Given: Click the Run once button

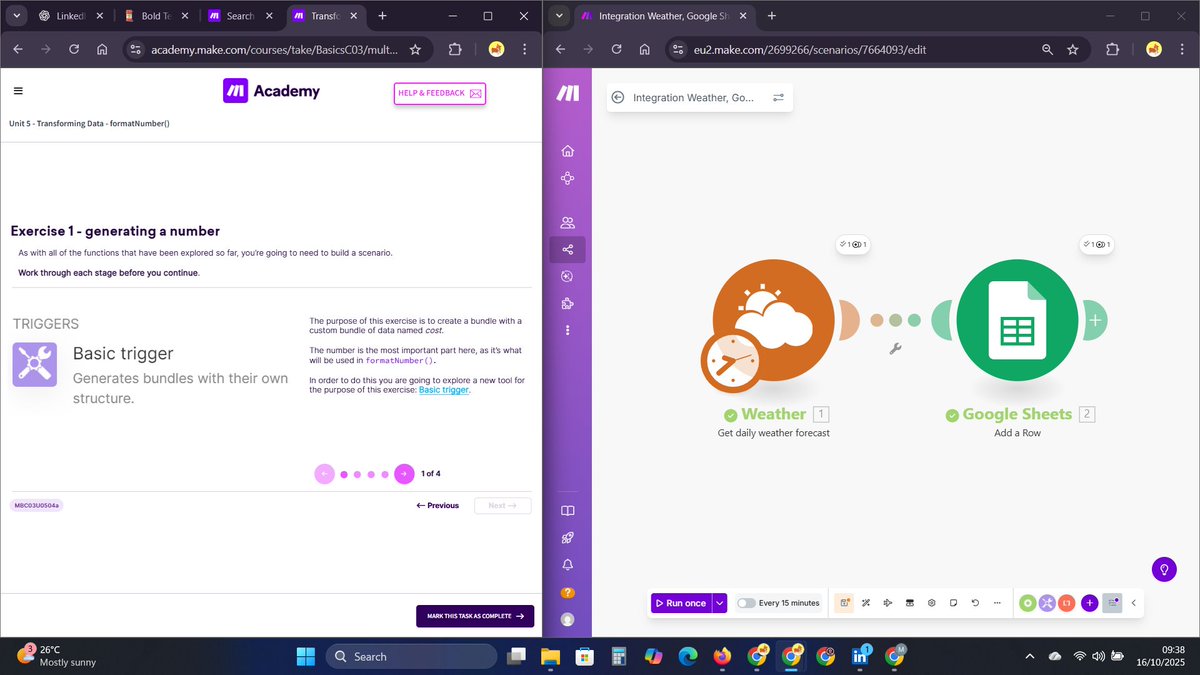Looking at the screenshot, I should [x=681, y=603].
